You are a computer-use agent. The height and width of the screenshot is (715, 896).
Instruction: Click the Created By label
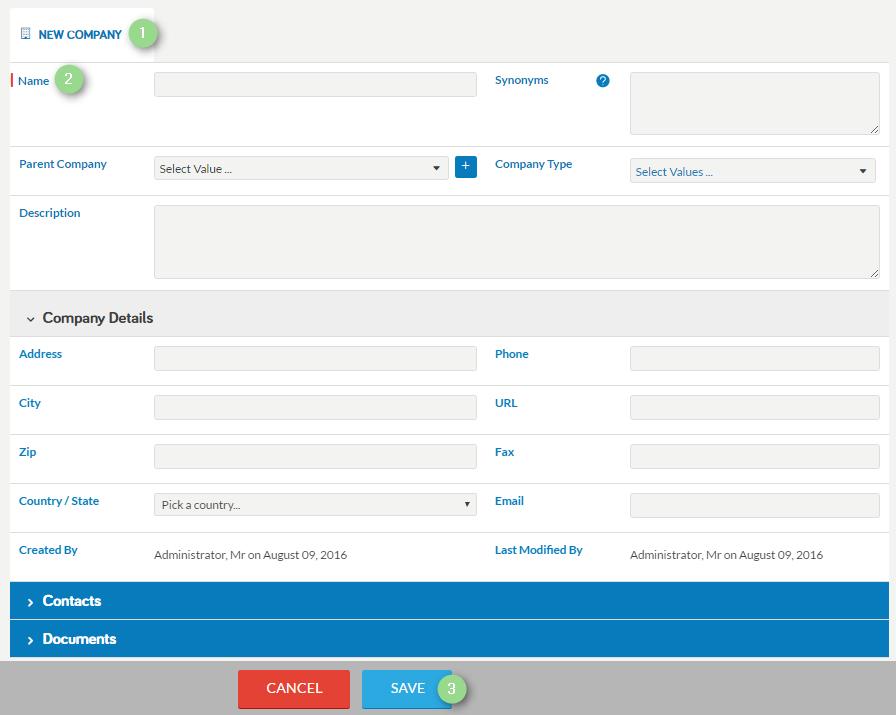[48, 550]
